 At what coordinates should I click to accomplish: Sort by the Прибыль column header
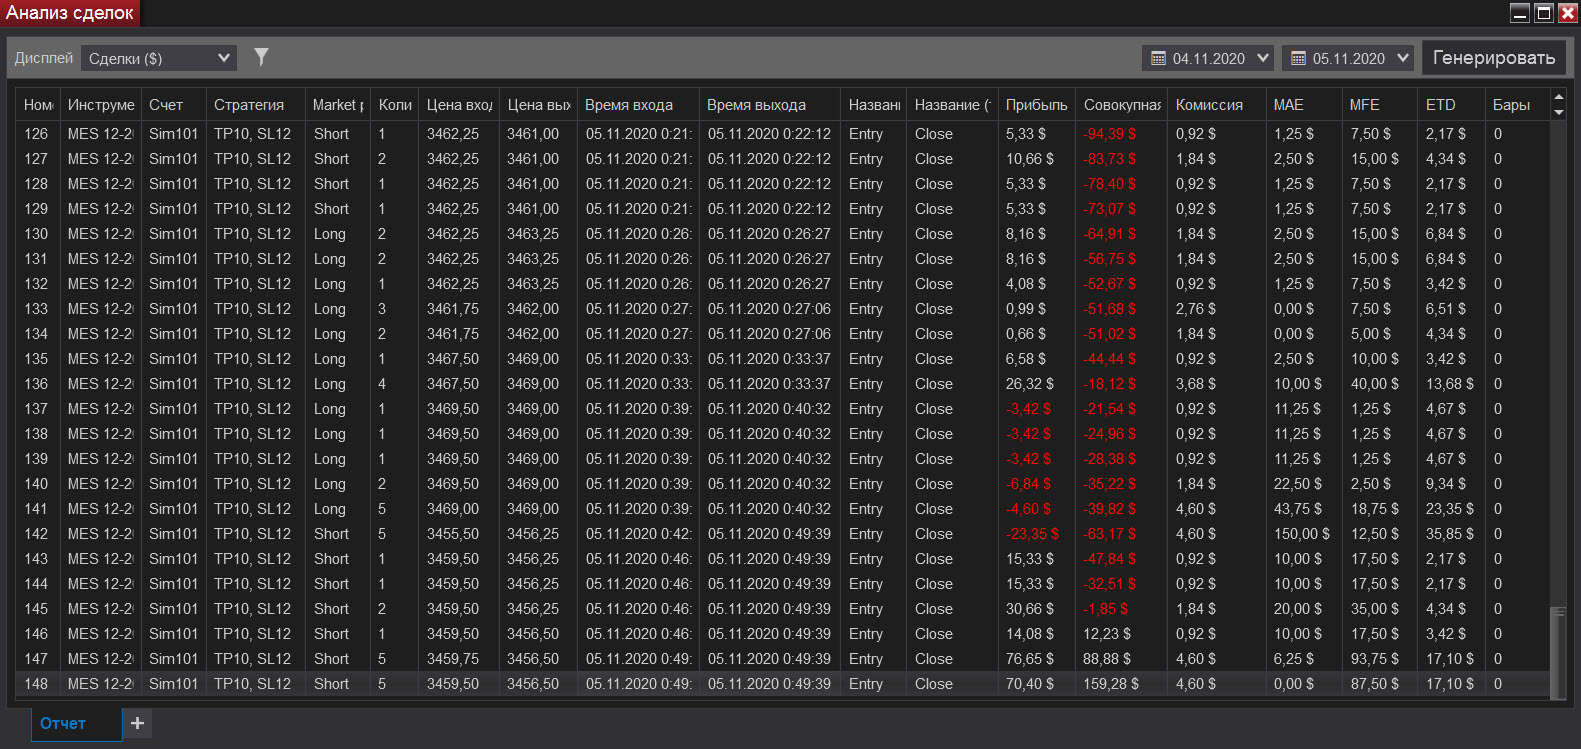pyautogui.click(x=1037, y=105)
